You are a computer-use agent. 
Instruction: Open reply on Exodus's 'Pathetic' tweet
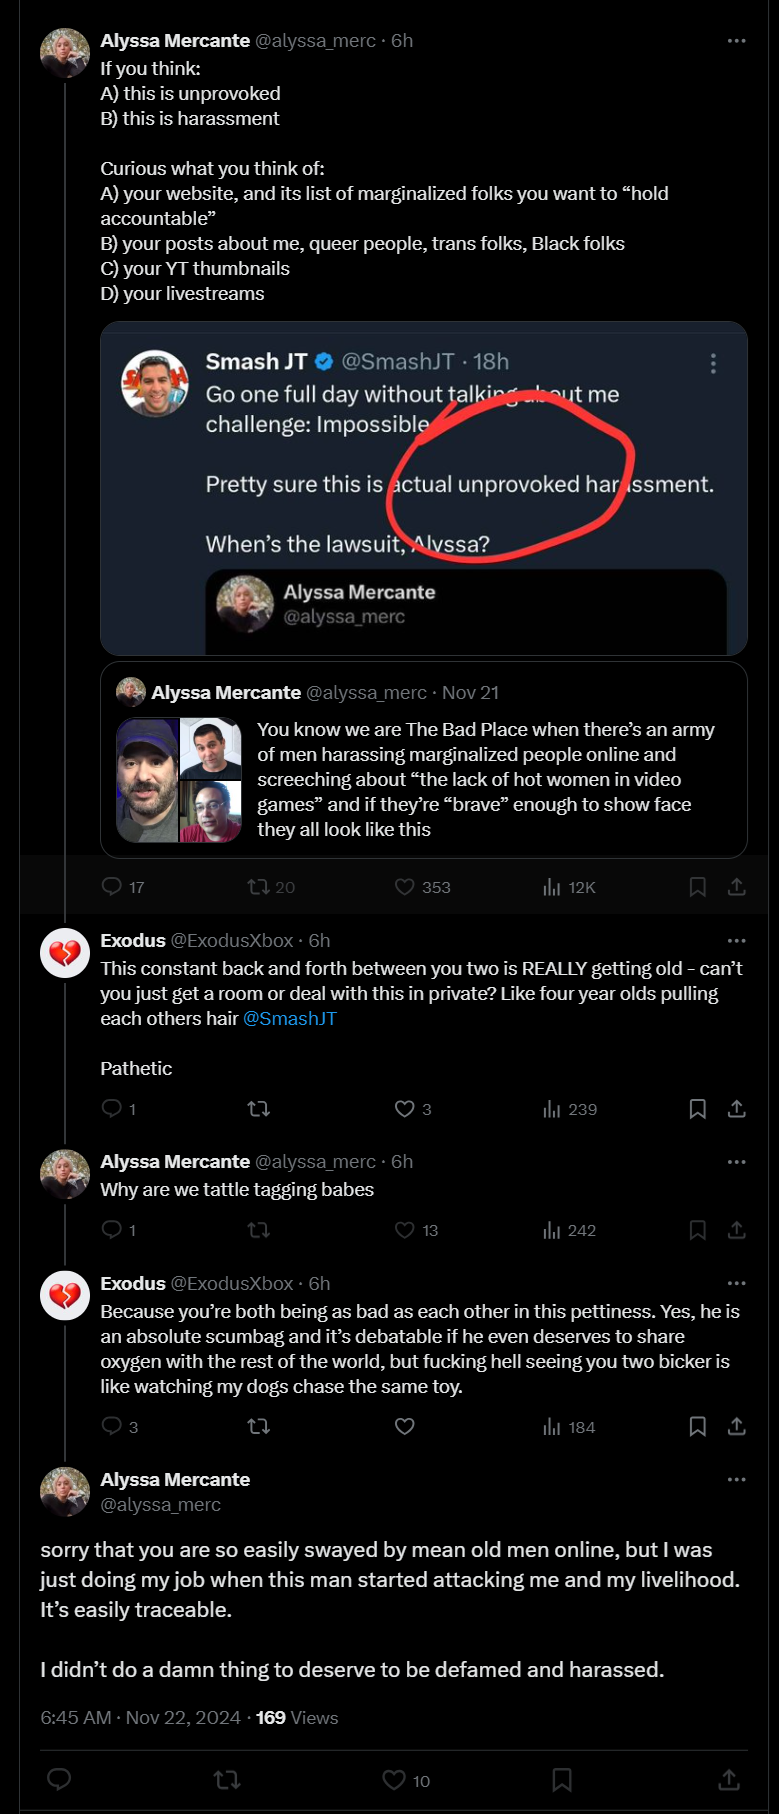119,1108
